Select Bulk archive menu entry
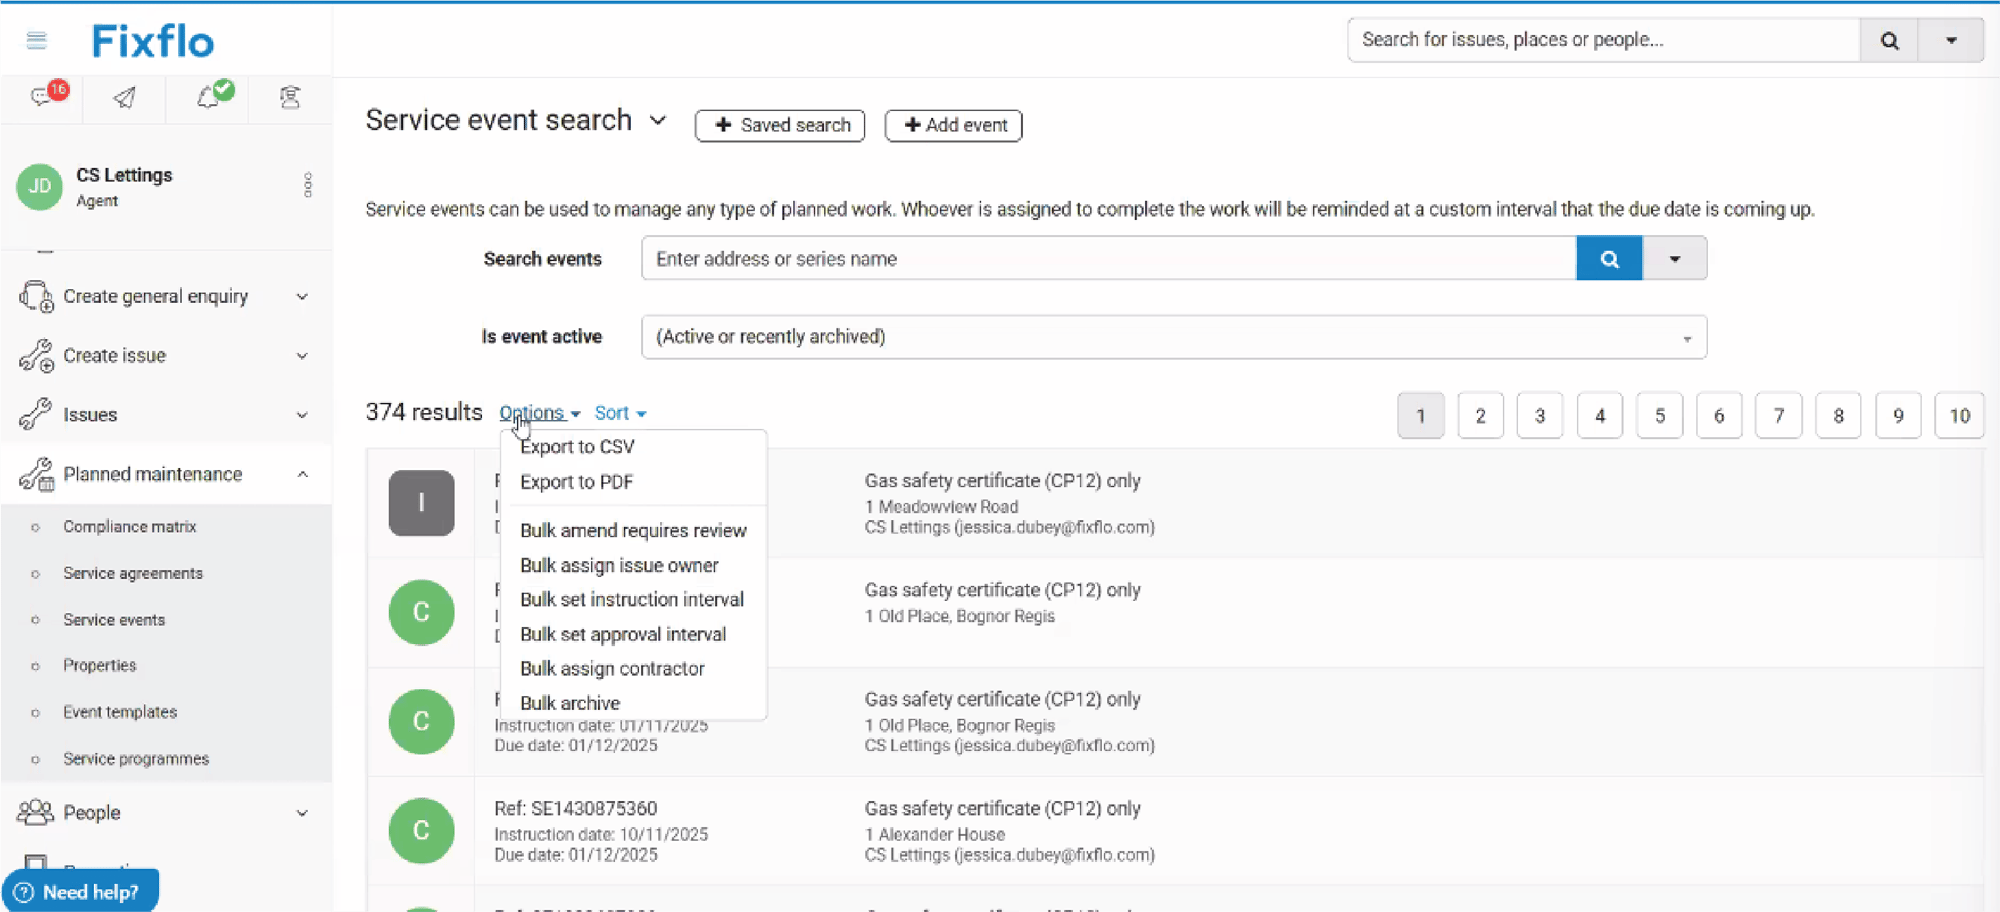Image resolution: width=2000 pixels, height=912 pixels. [570, 703]
